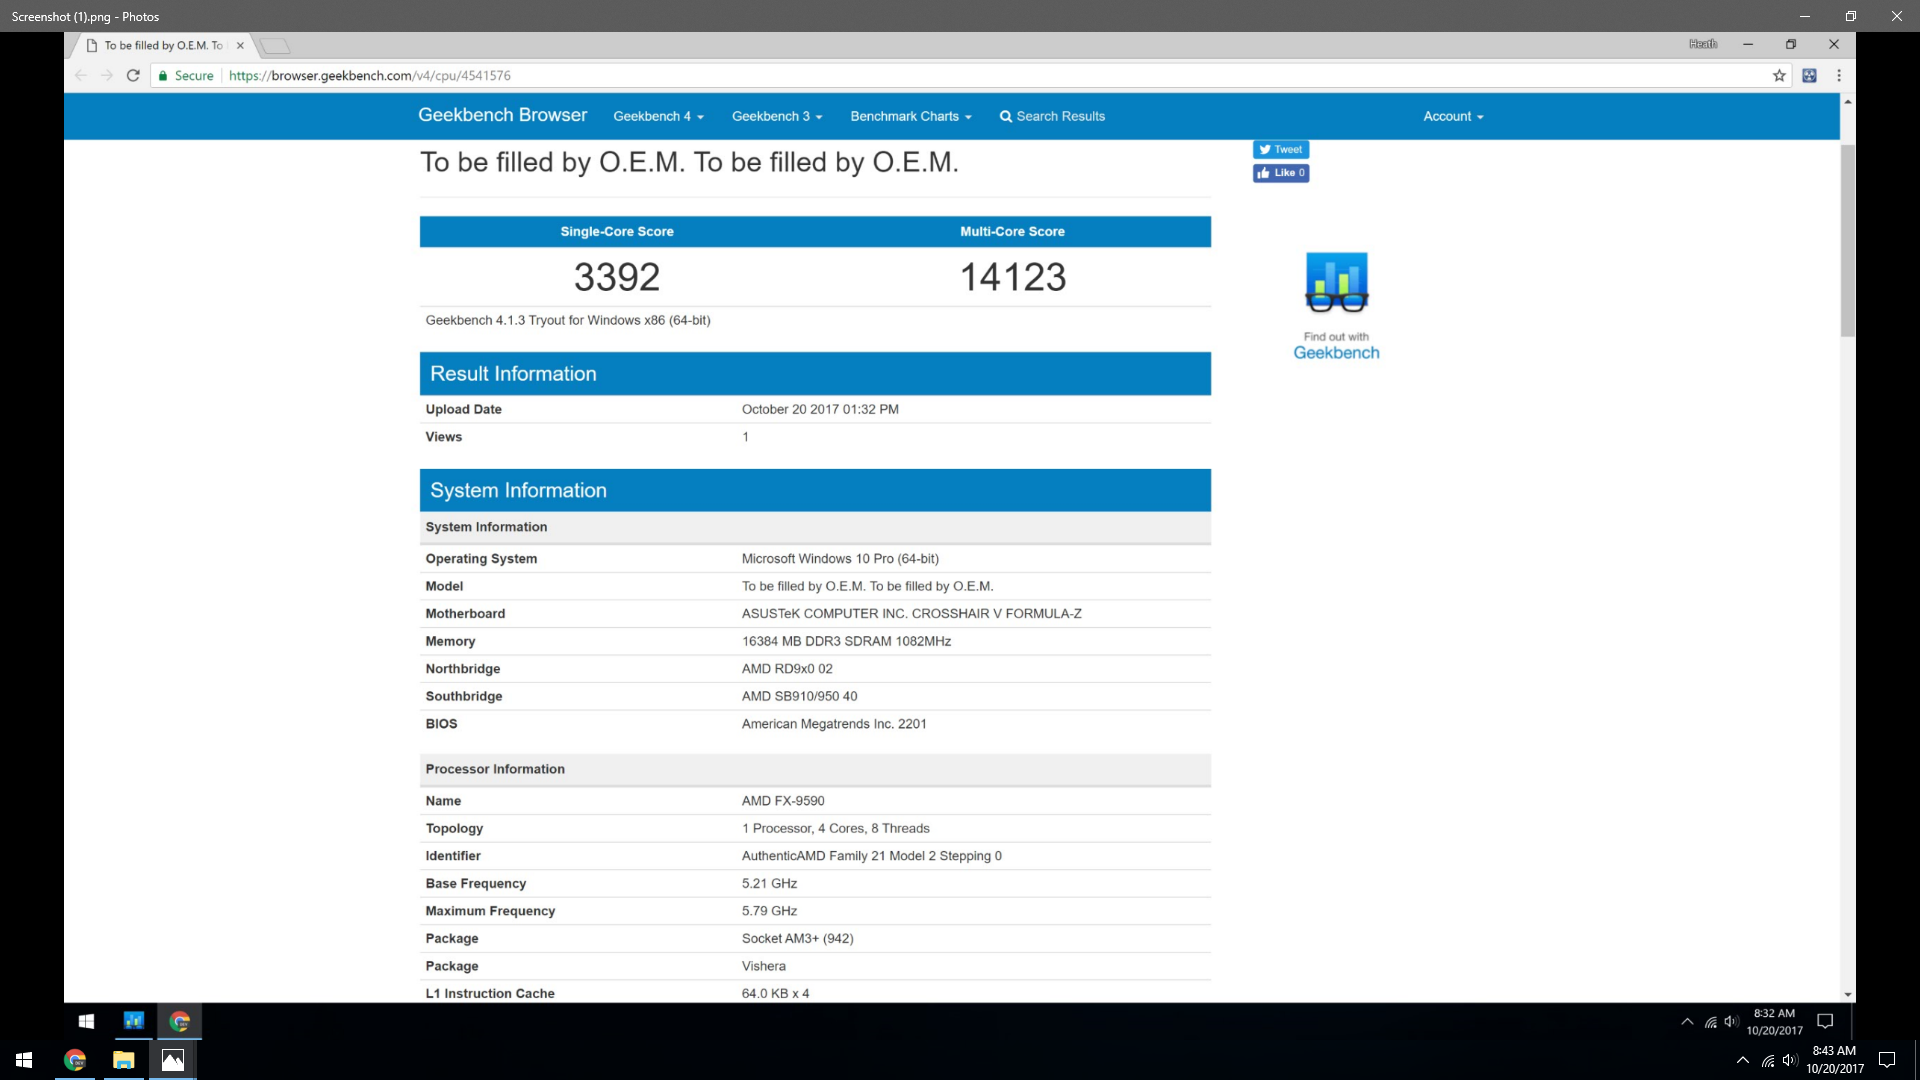Click the 8:43 AM clock in the taskbar
The width and height of the screenshot is (1920, 1080).
point(1834,1060)
